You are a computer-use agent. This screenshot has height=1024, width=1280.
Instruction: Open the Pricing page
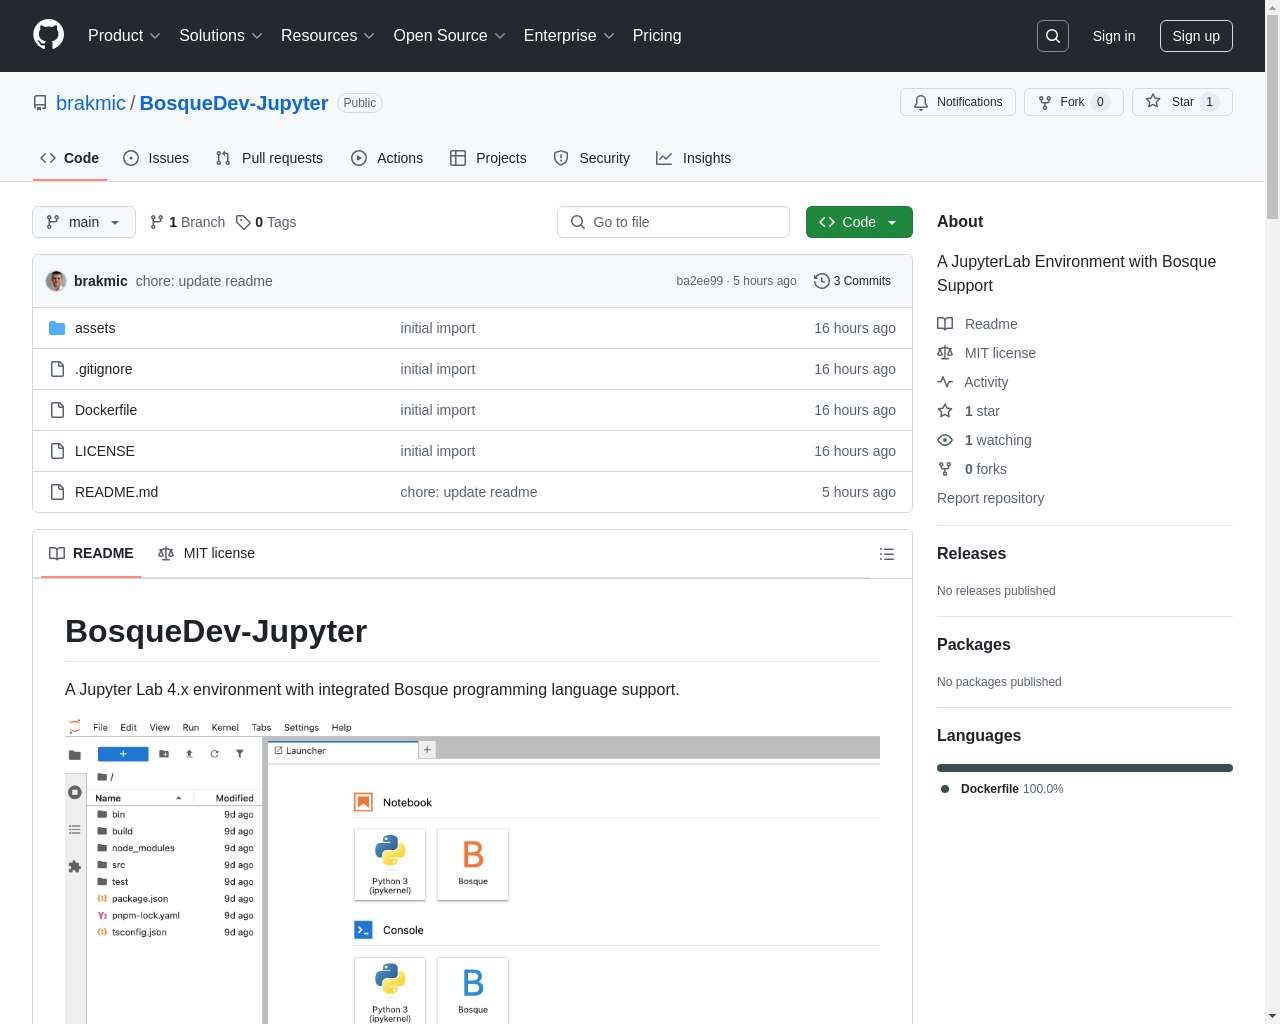point(657,36)
